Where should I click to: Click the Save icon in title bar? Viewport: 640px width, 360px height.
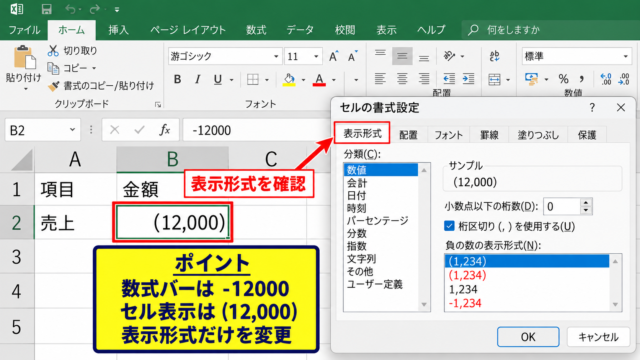(47, 9)
